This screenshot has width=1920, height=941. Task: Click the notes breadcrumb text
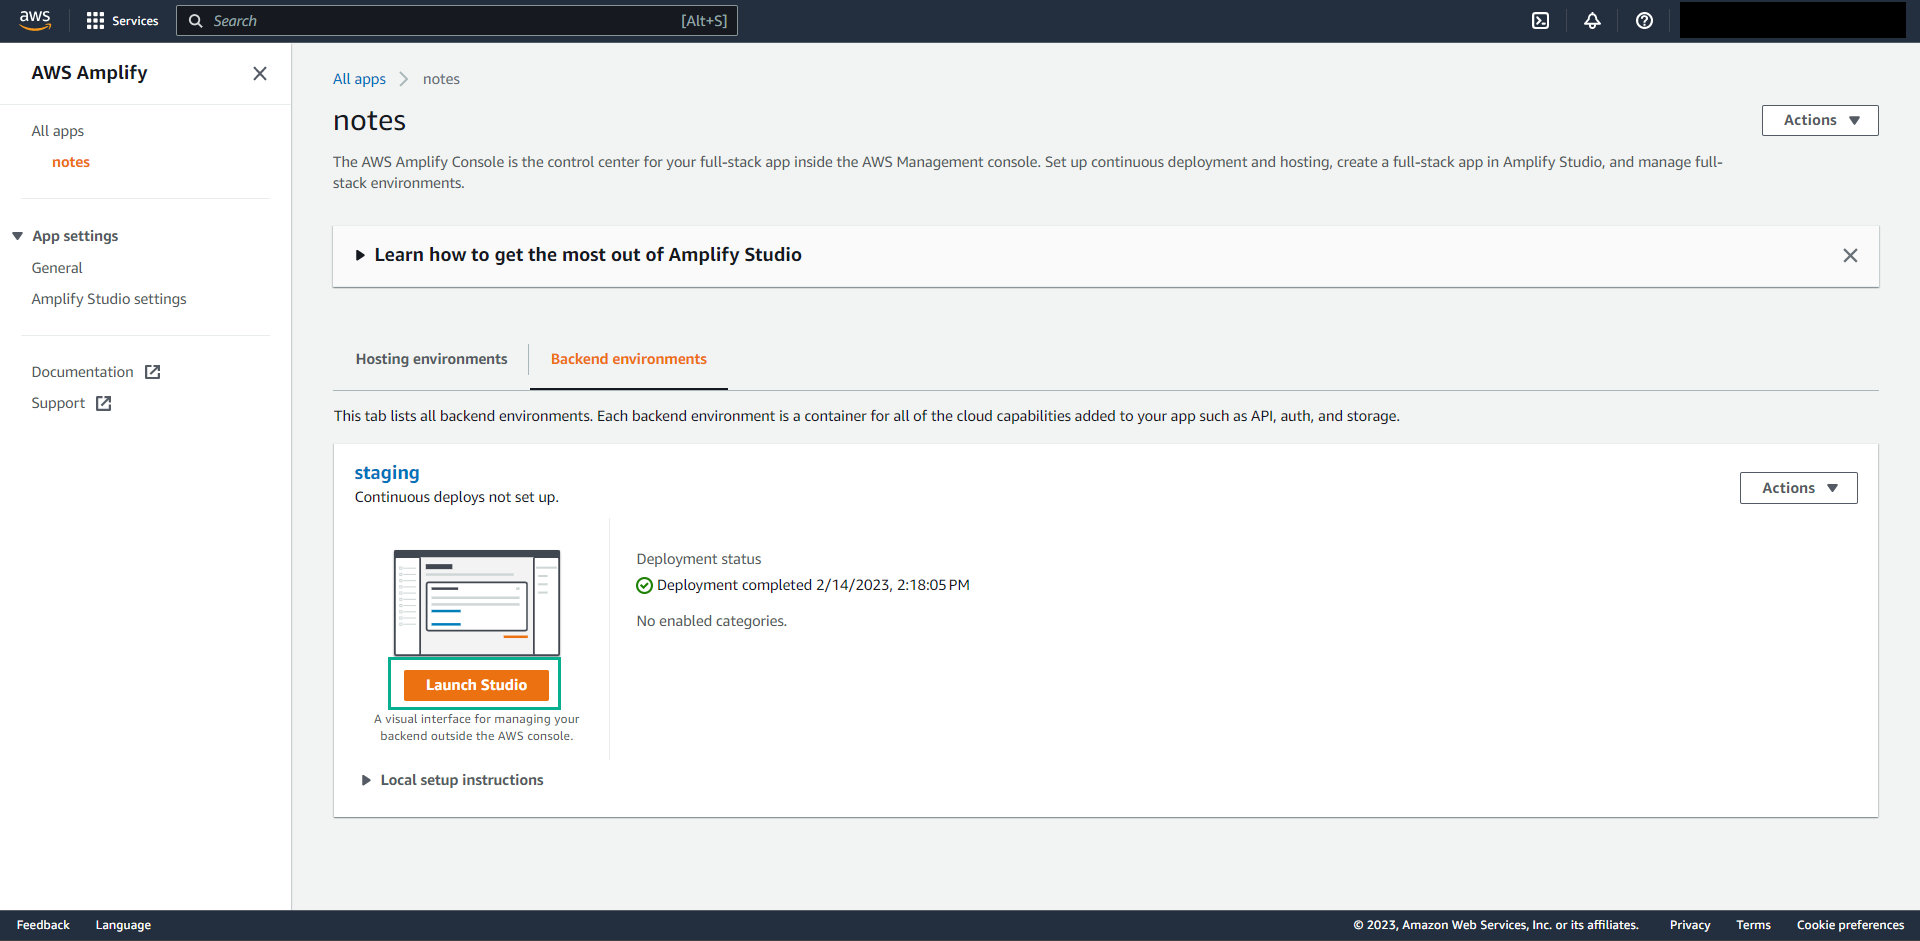pos(441,79)
